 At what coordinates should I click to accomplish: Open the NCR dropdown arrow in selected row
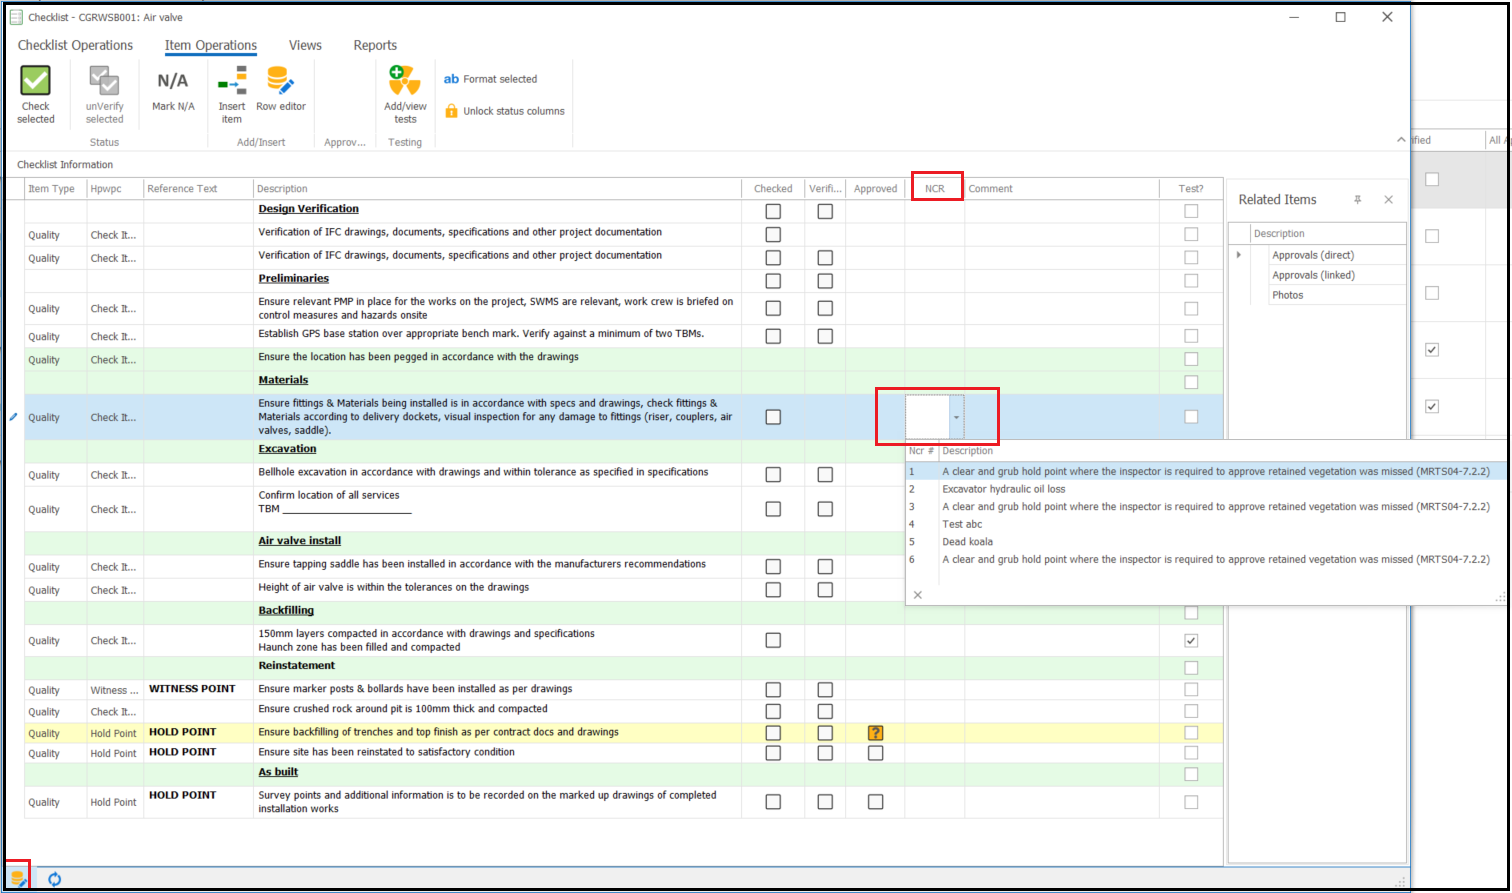(956, 418)
